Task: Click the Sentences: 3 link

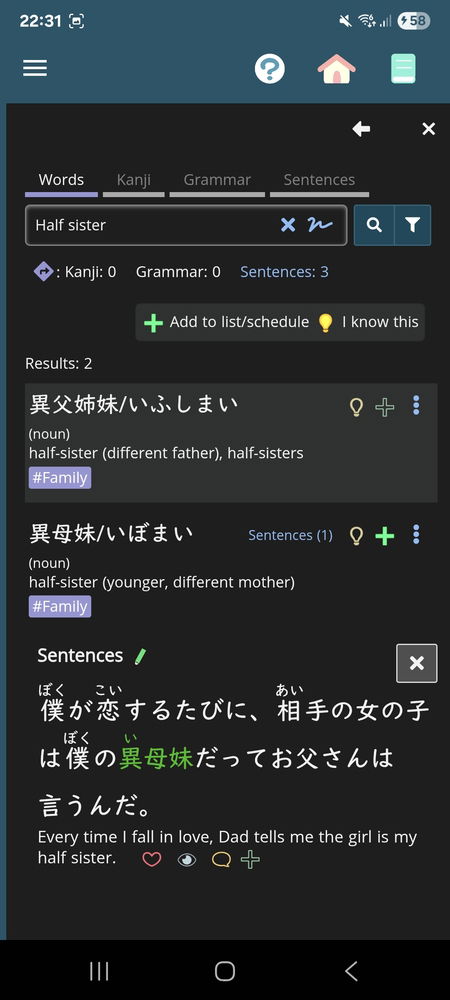Action: [284, 272]
